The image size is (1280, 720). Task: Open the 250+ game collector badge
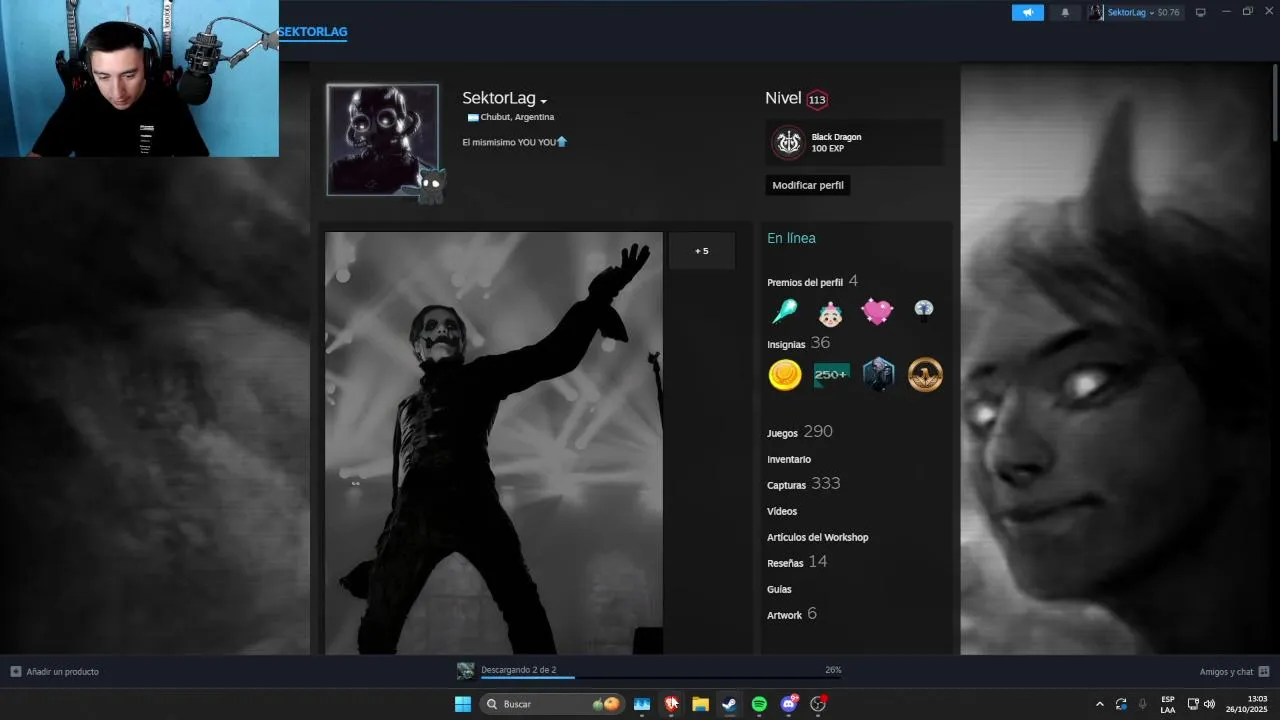[x=831, y=375]
